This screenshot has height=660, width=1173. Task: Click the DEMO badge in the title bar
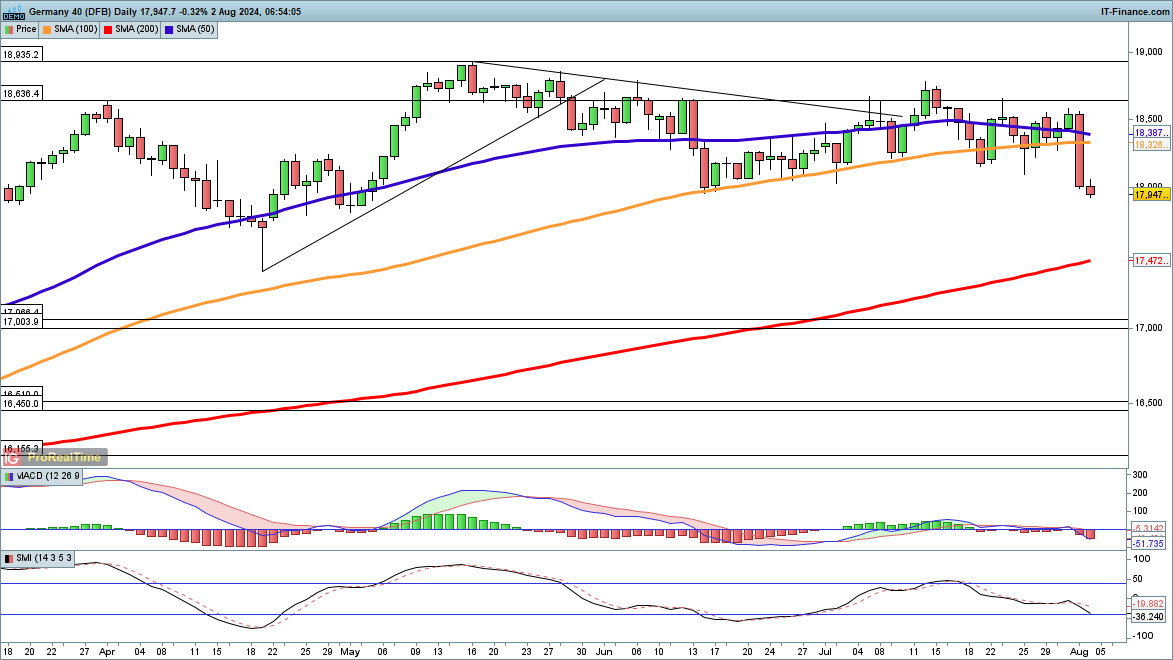tap(13, 15)
